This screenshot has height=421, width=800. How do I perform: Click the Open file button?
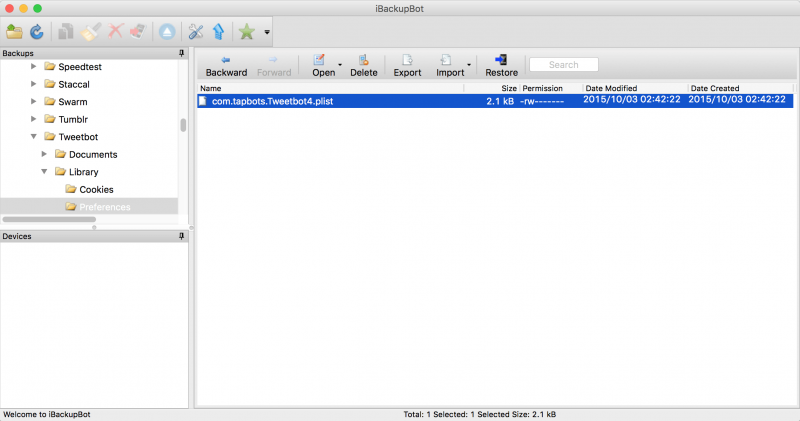click(321, 66)
